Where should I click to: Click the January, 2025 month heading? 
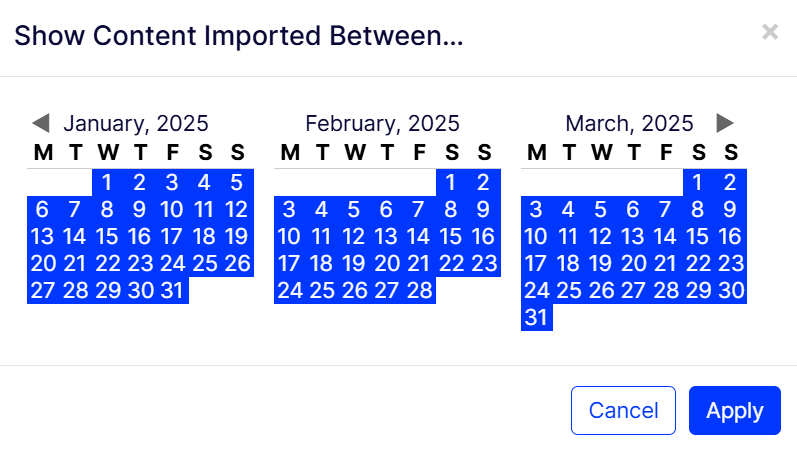point(136,124)
